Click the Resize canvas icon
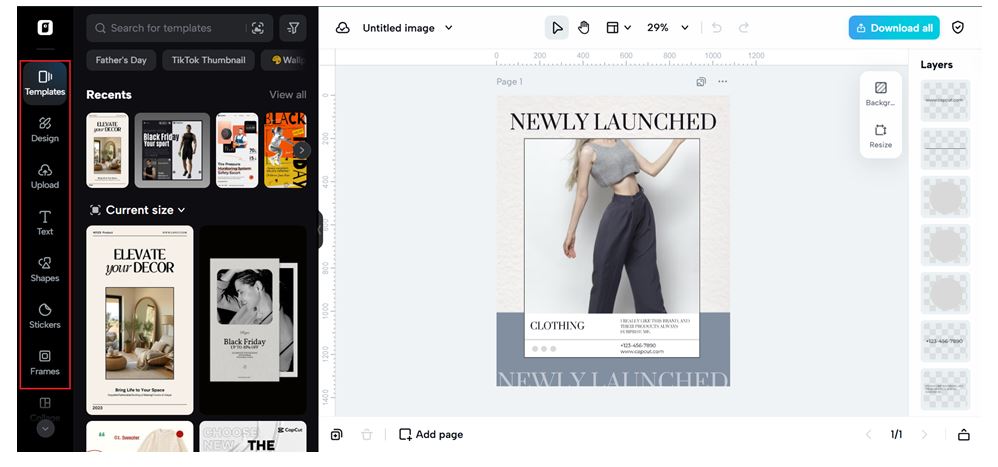 (x=880, y=136)
